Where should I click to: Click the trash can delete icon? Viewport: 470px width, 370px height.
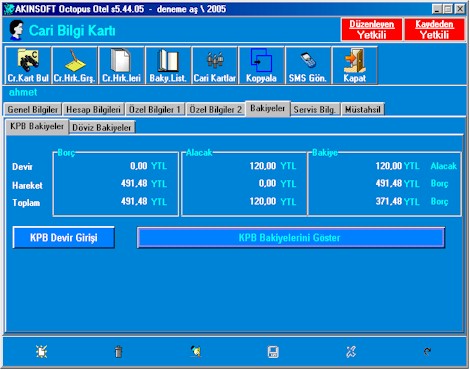pyautogui.click(x=119, y=352)
